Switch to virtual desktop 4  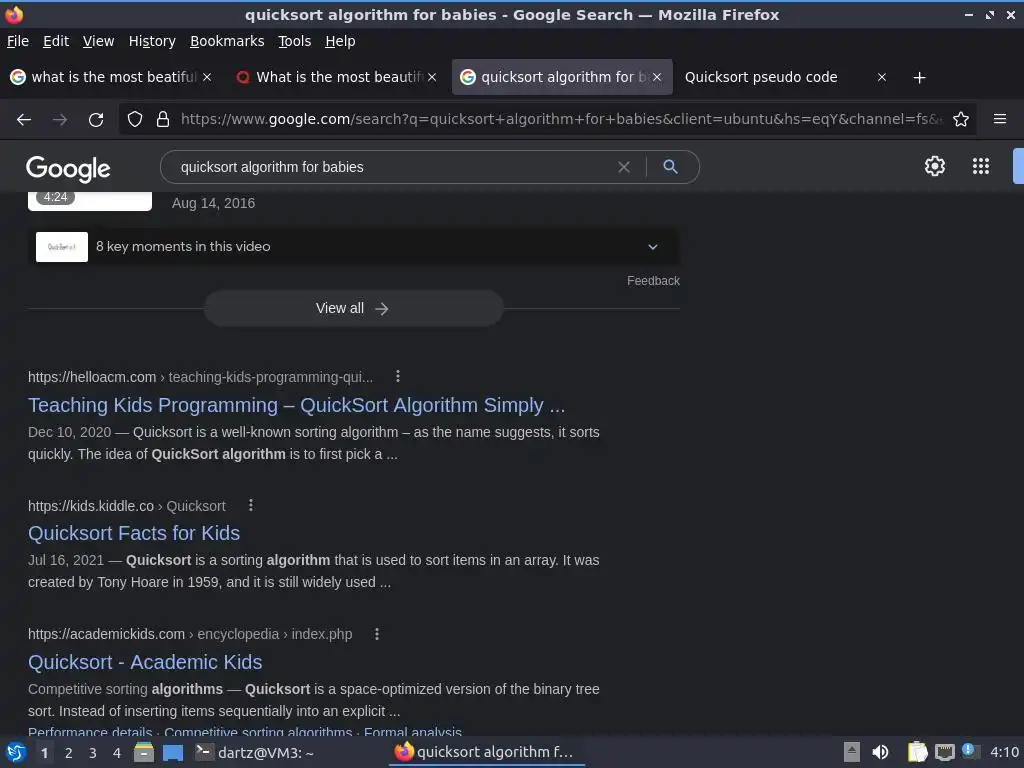coord(117,753)
